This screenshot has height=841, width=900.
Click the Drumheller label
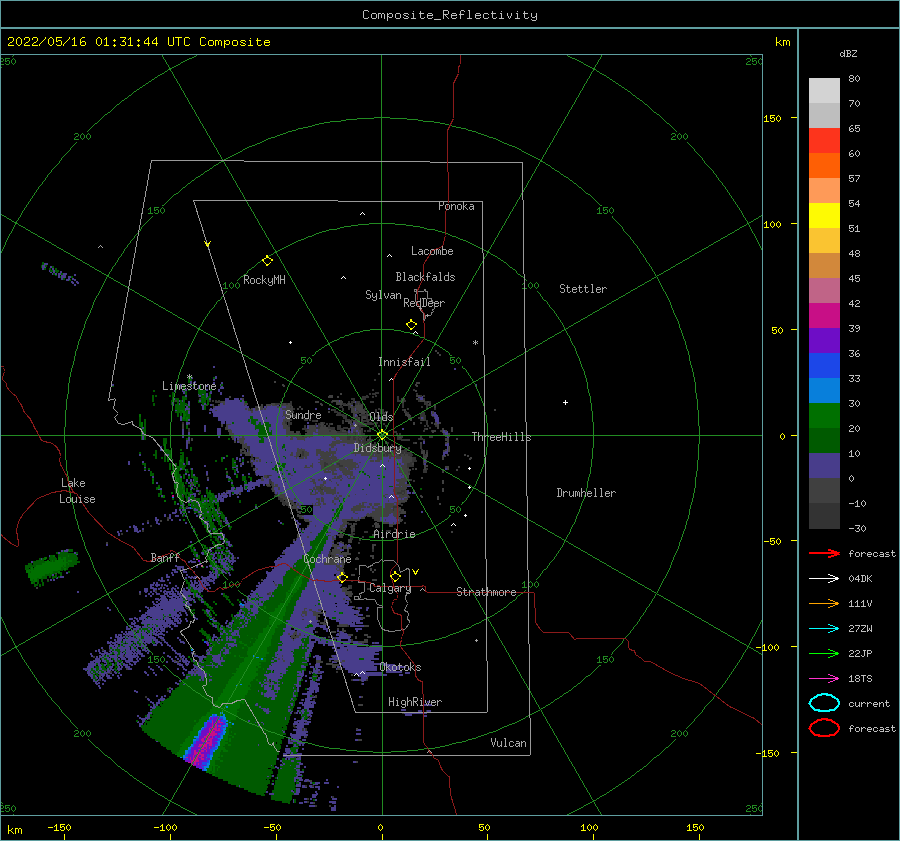586,493
